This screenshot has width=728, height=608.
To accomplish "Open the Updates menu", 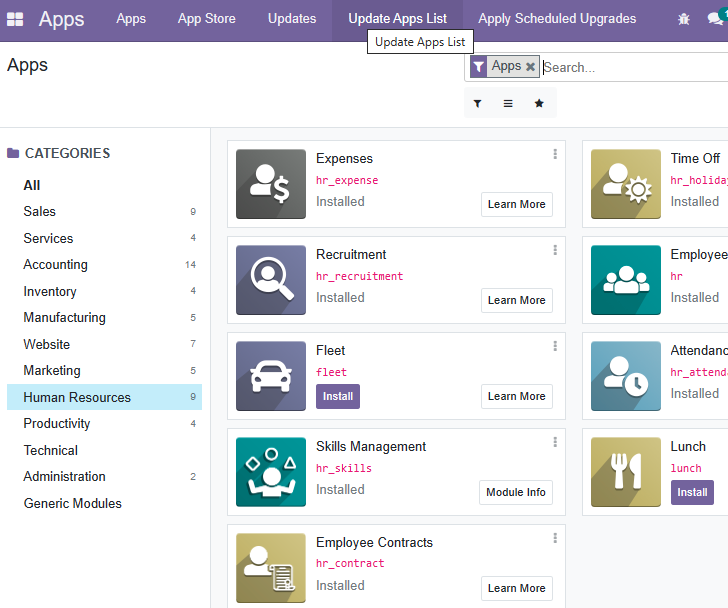I will click(292, 19).
